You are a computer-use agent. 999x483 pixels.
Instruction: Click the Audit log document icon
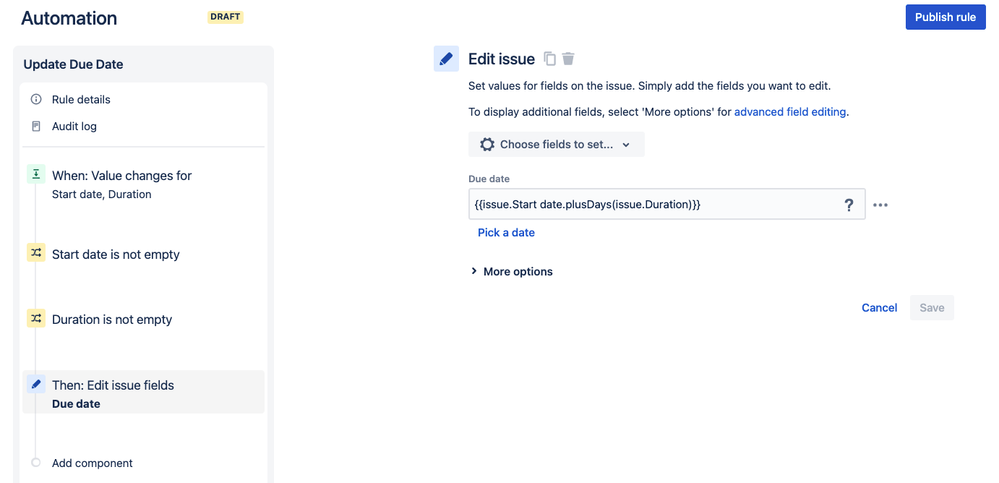(36, 126)
